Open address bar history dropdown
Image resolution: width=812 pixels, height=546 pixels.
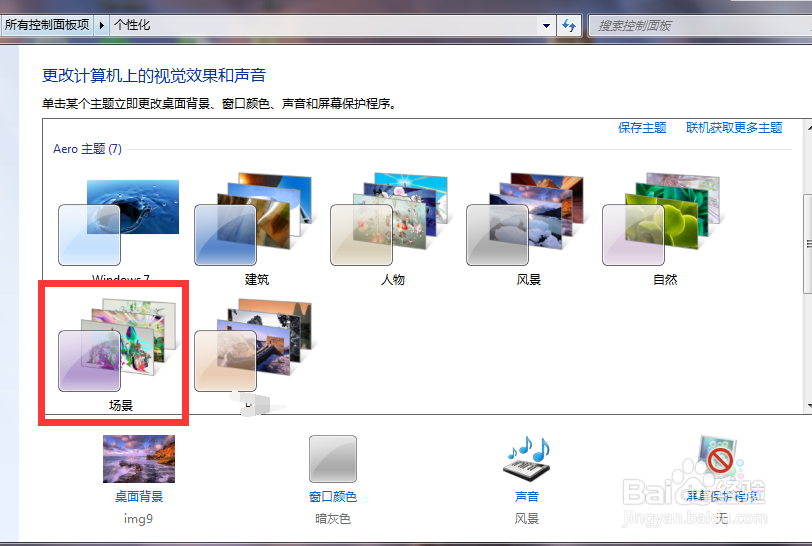pos(546,25)
